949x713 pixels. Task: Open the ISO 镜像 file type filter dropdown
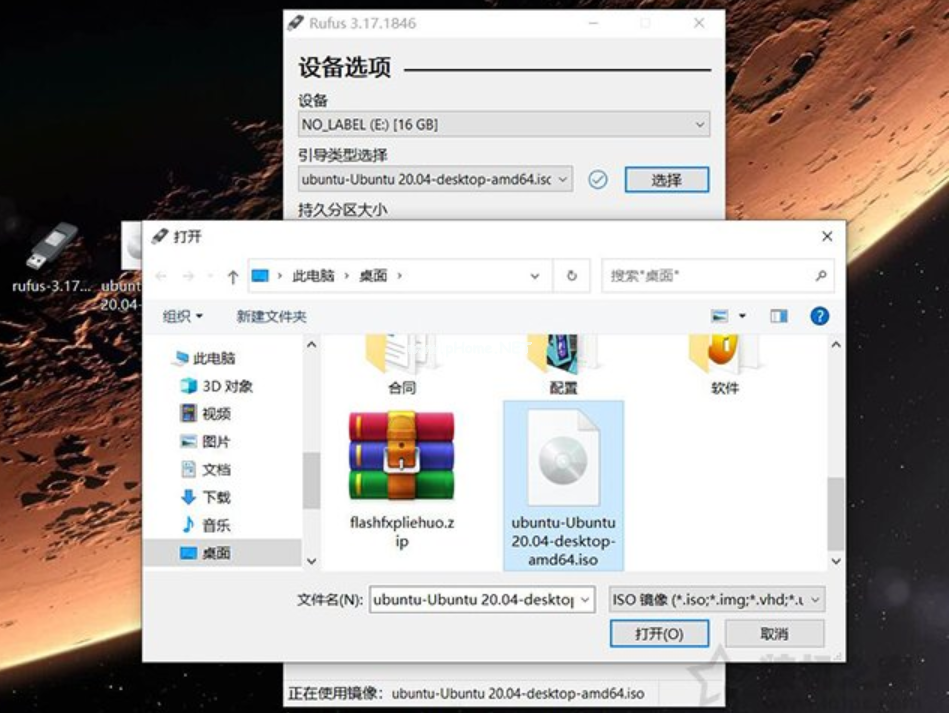click(715, 598)
